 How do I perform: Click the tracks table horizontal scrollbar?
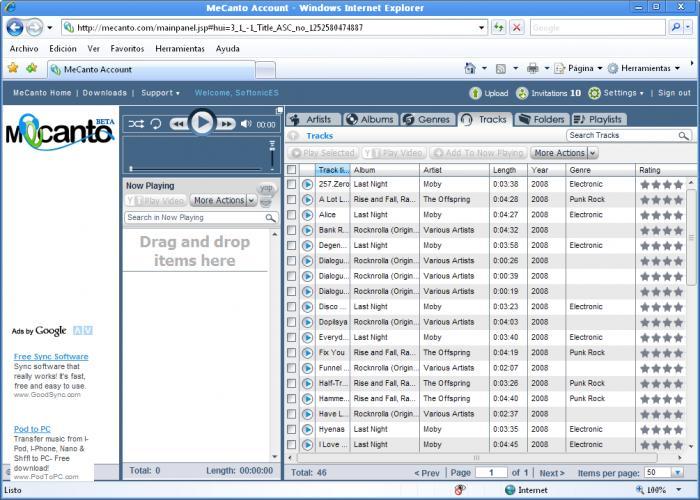(x=477, y=458)
